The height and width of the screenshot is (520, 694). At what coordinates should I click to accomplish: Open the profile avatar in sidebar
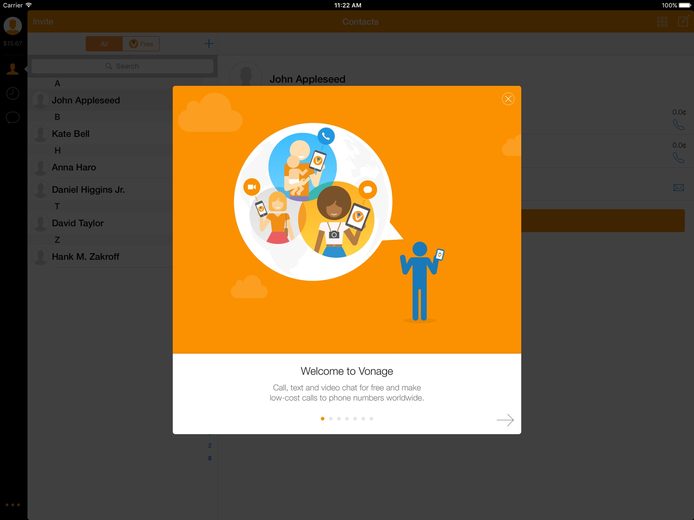pos(12,26)
